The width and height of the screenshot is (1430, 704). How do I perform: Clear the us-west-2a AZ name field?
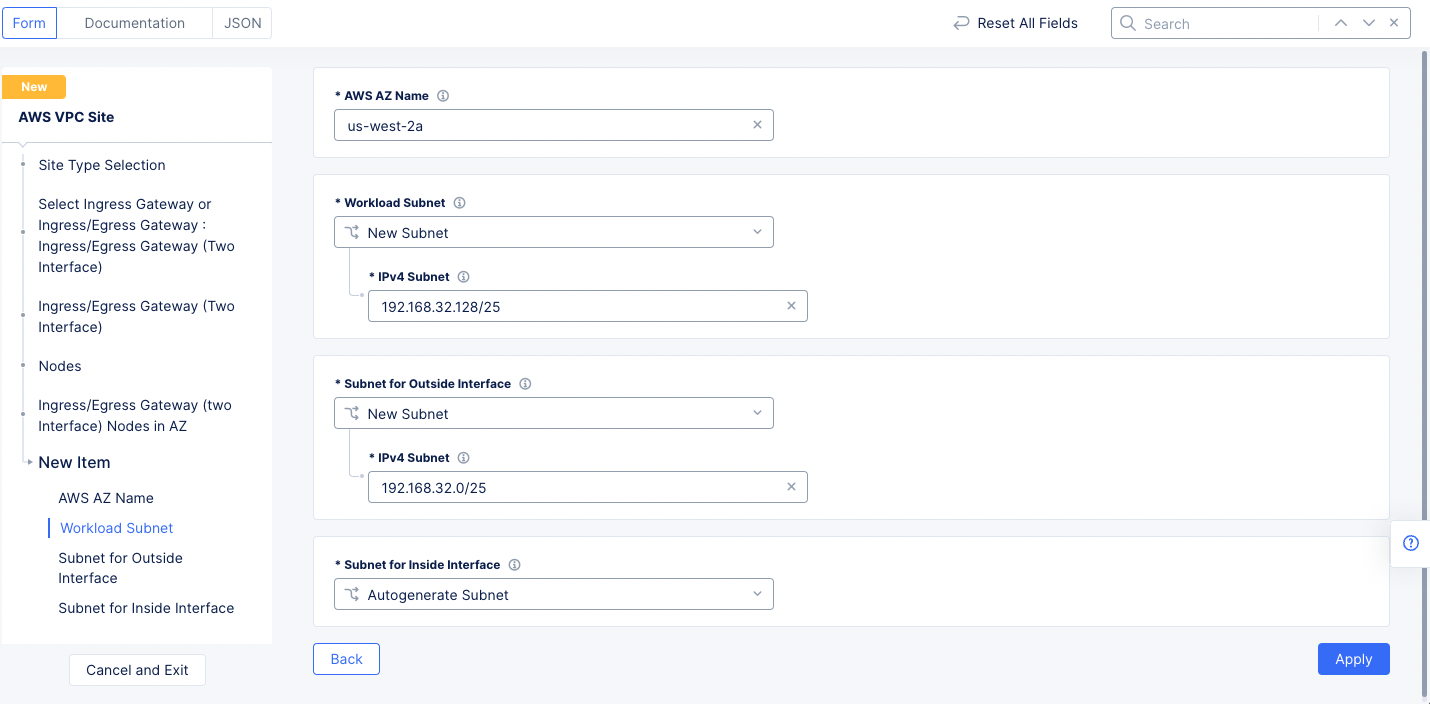pos(757,125)
